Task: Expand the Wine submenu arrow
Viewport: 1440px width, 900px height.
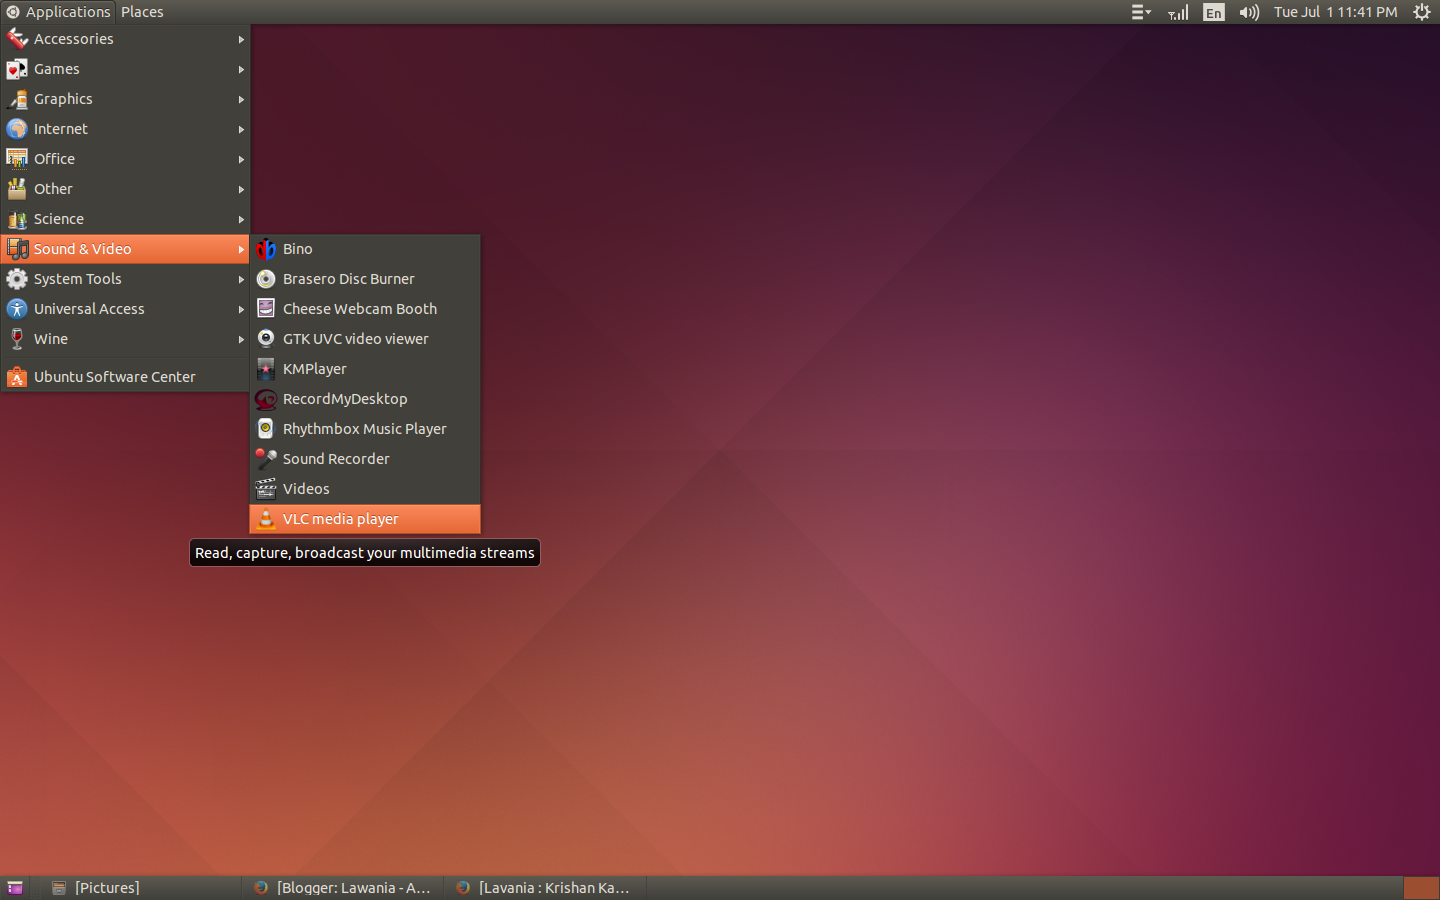Action: tap(241, 339)
